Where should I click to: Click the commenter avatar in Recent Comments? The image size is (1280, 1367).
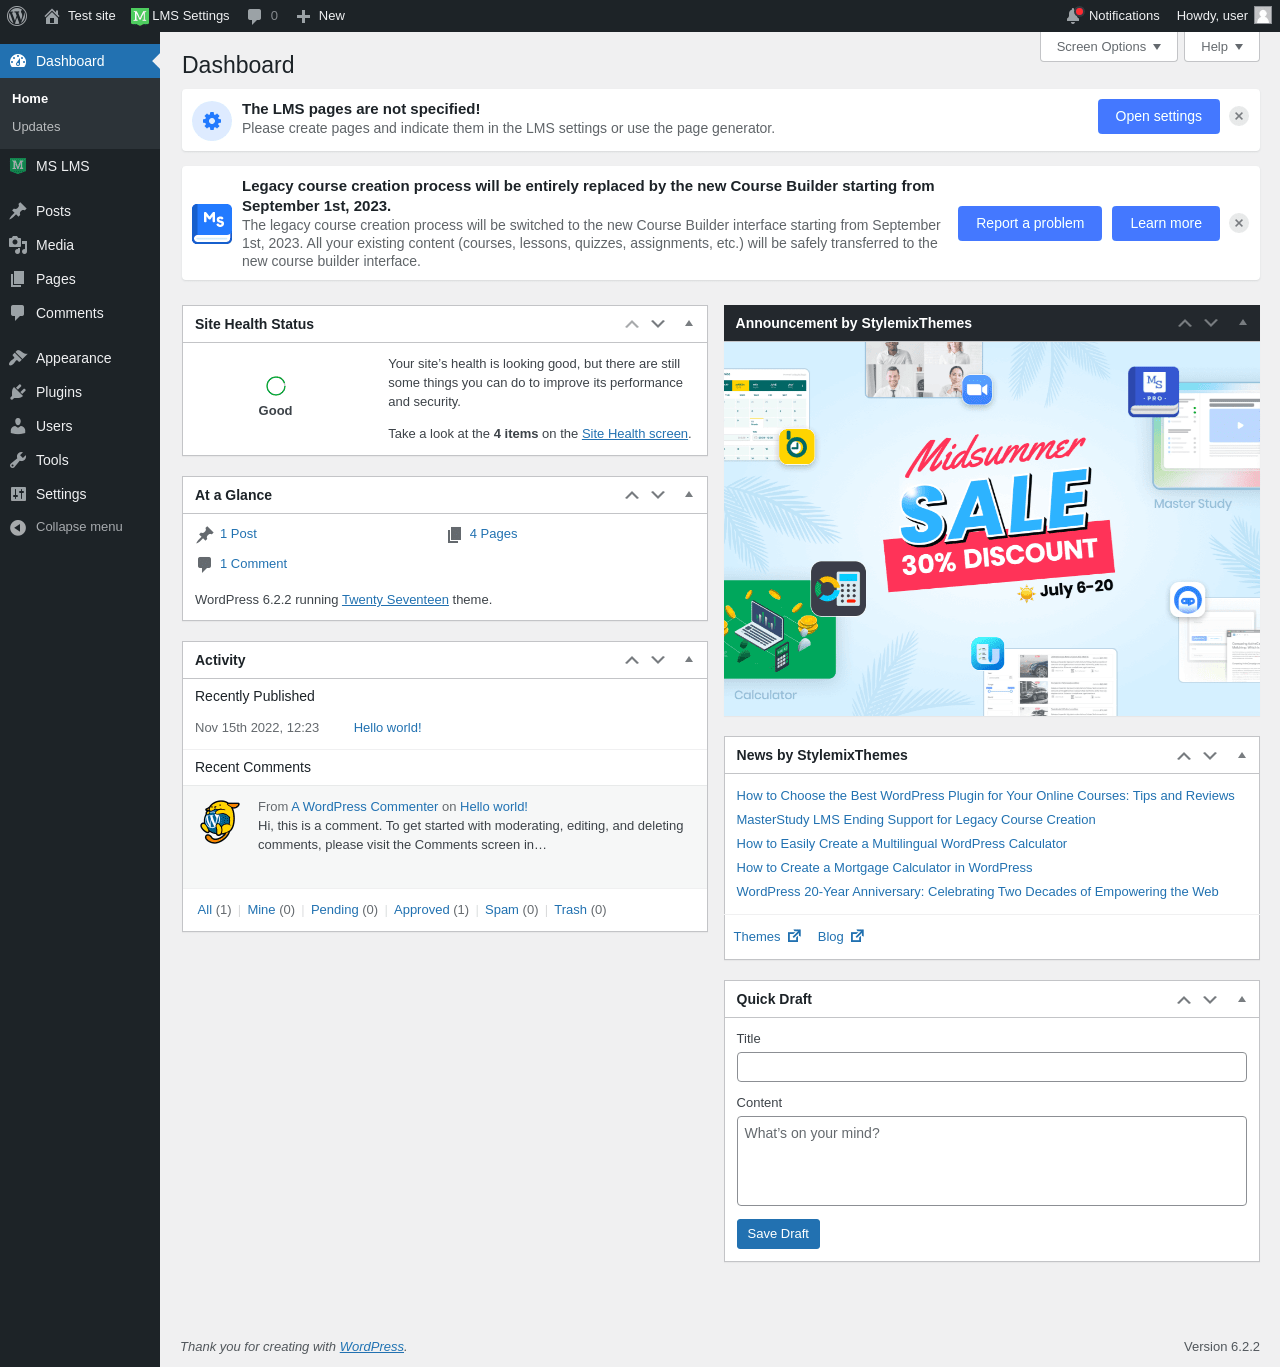click(x=220, y=822)
